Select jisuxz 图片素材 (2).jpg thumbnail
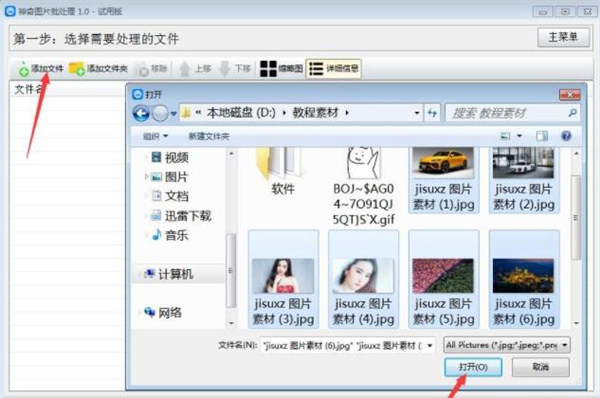Viewport: 600px width, 398px height. 524,180
